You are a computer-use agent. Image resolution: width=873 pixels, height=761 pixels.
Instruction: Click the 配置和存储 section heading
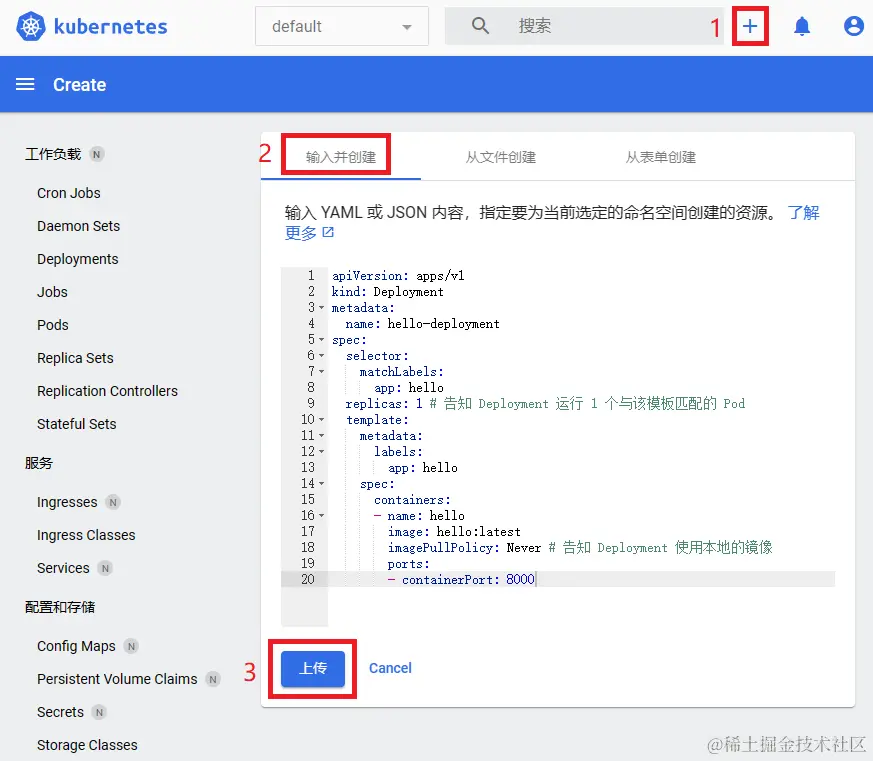point(60,607)
